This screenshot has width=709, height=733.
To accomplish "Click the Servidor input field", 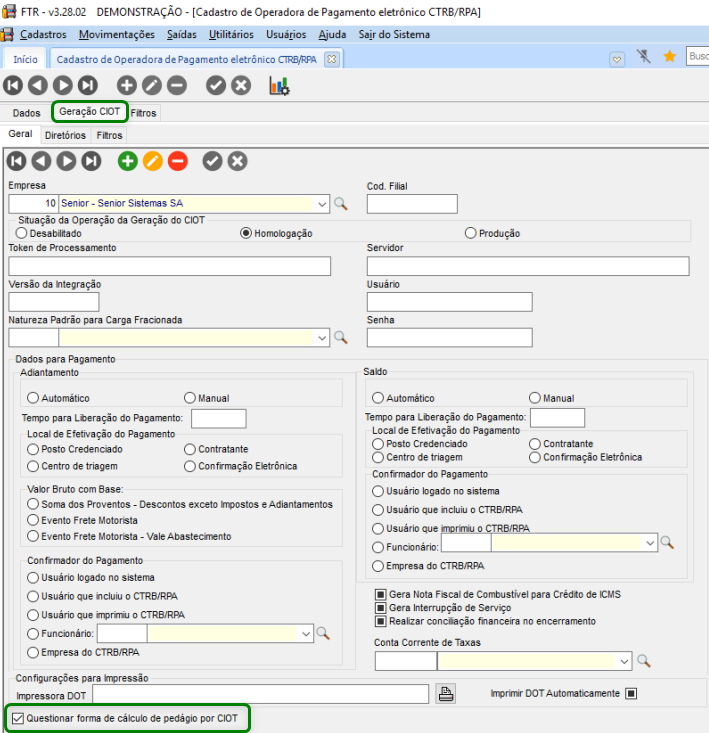I will tap(528, 266).
